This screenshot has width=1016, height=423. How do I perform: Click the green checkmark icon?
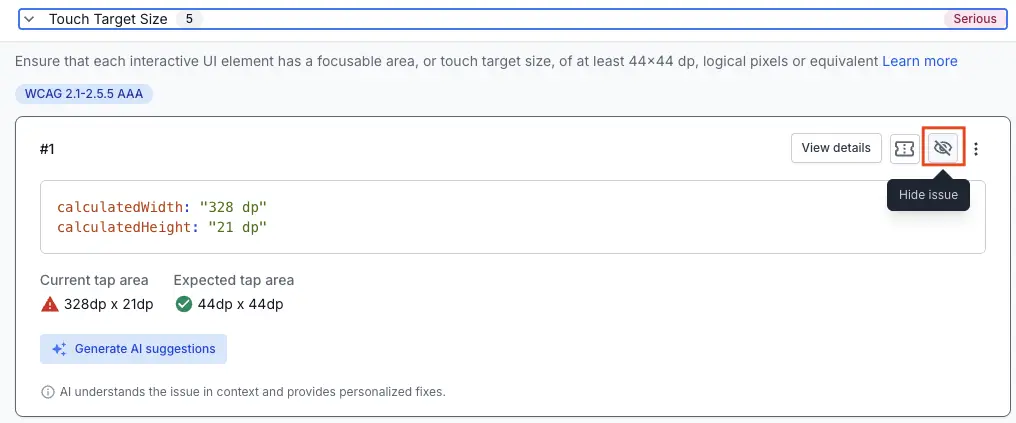tap(183, 304)
